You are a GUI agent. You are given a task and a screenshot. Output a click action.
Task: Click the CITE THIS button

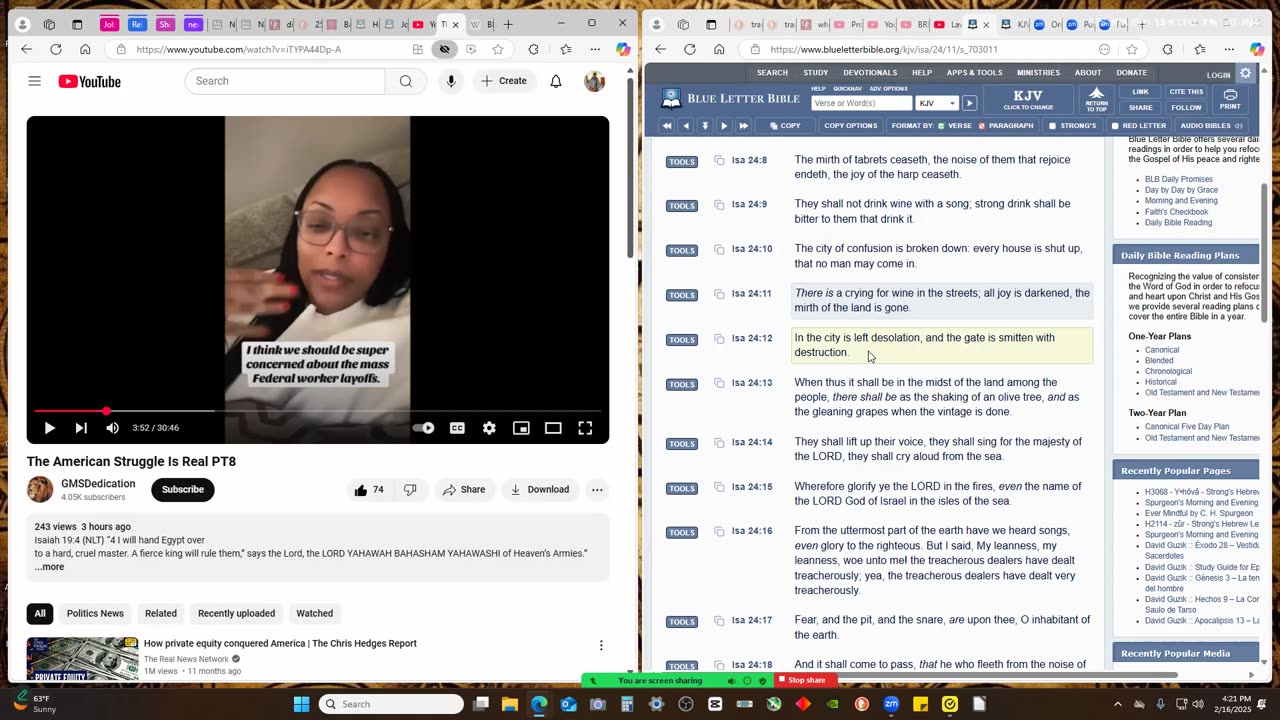click(x=1186, y=92)
